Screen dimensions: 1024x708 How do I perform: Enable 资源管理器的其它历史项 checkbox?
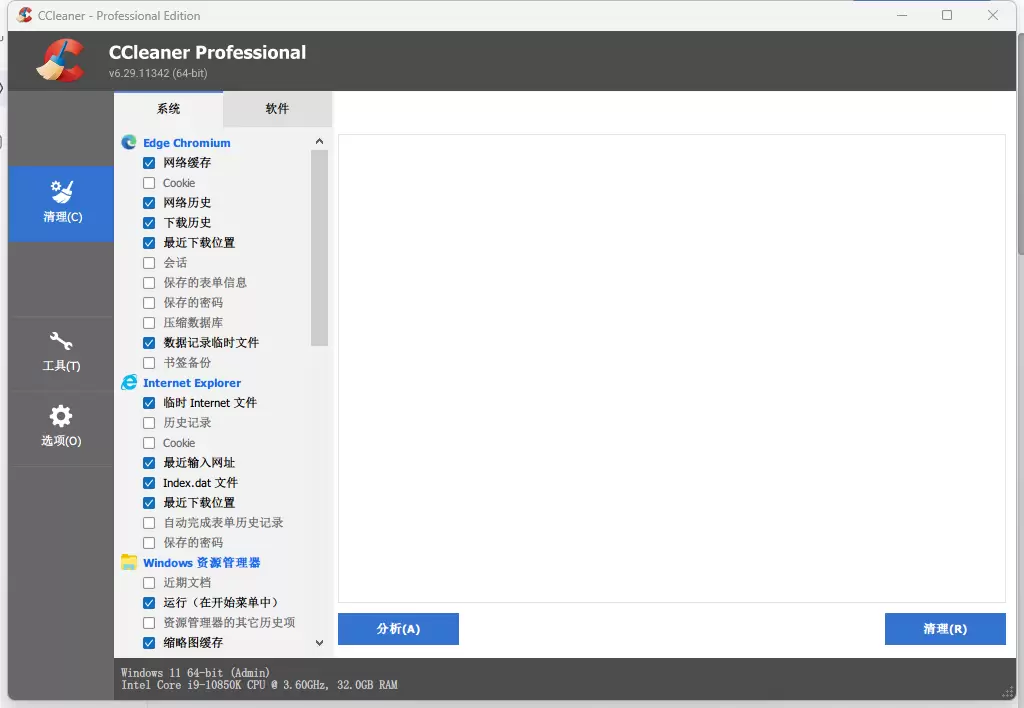[x=149, y=622]
